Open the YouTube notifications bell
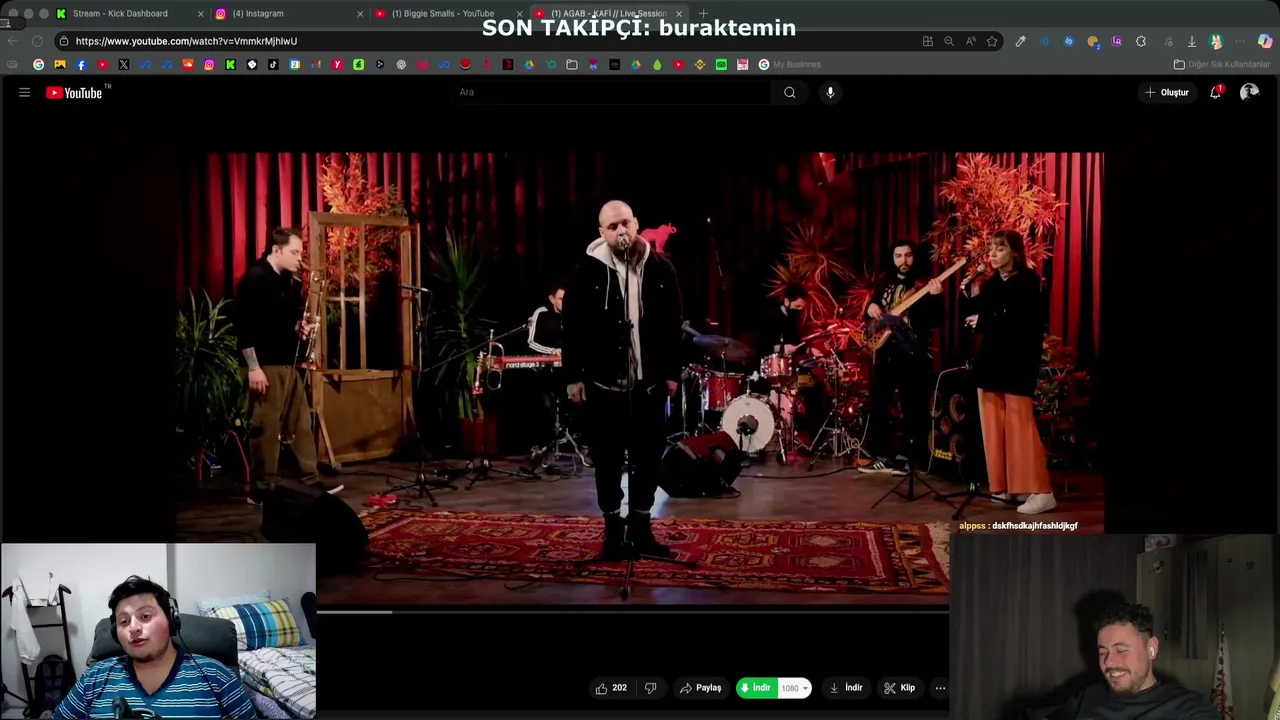1280x720 pixels. pos(1215,92)
